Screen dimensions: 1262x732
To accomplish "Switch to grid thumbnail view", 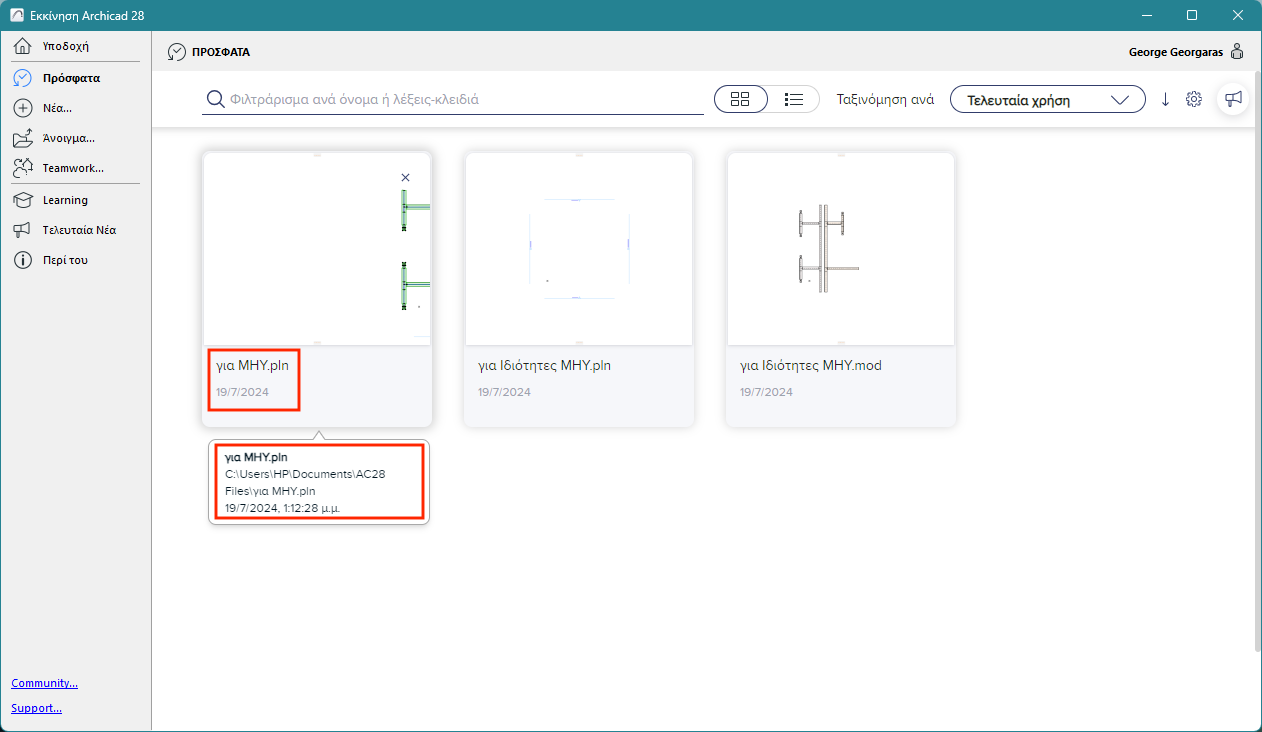I will (x=741, y=99).
